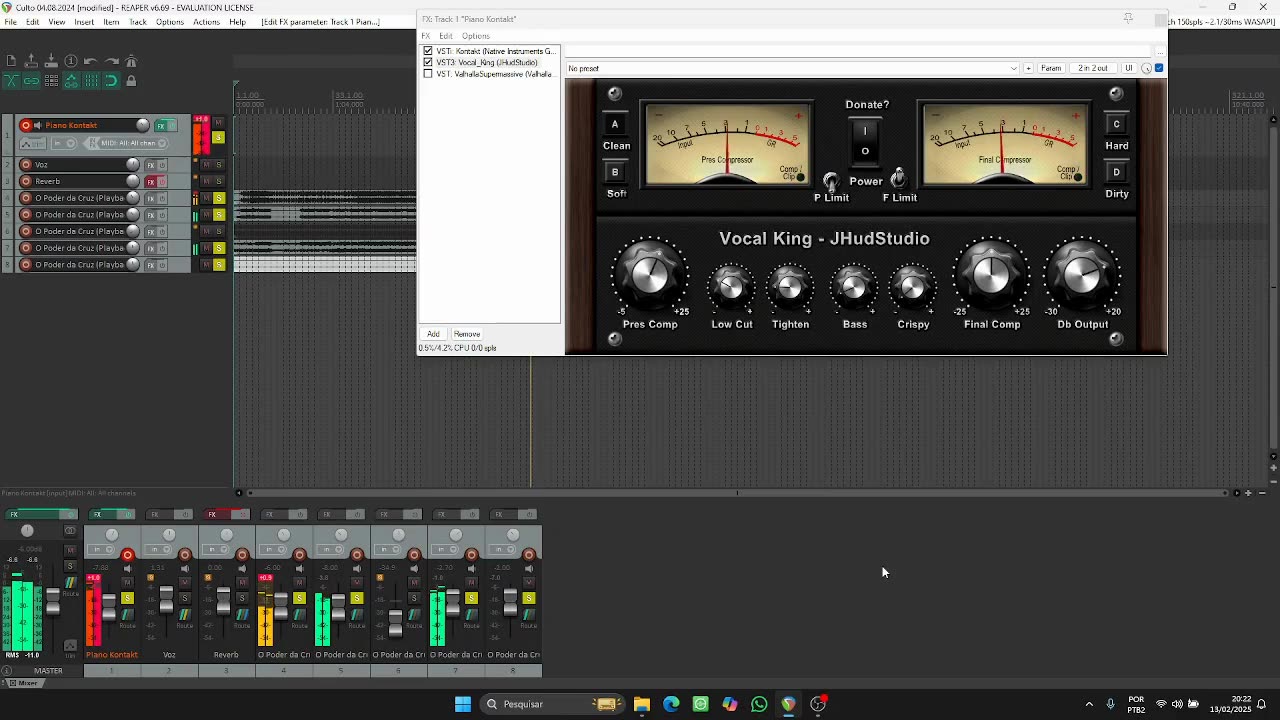Open FX window Options menu
The width and height of the screenshot is (1280, 720).
click(x=475, y=36)
